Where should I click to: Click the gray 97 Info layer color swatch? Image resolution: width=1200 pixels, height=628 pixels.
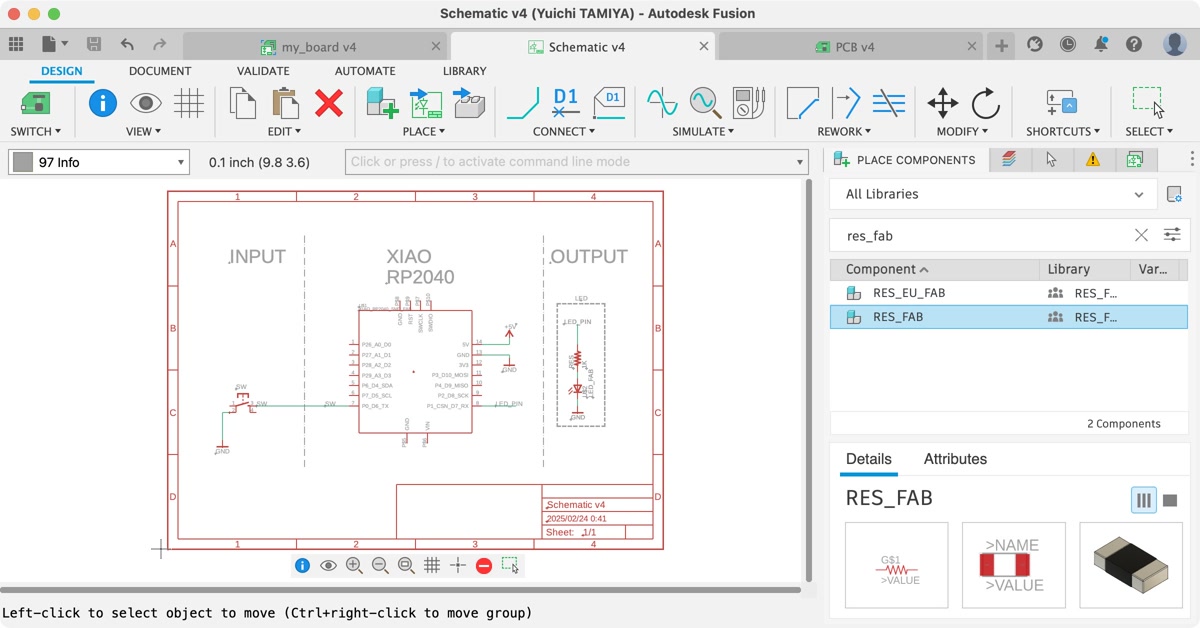pyautogui.click(x=22, y=162)
